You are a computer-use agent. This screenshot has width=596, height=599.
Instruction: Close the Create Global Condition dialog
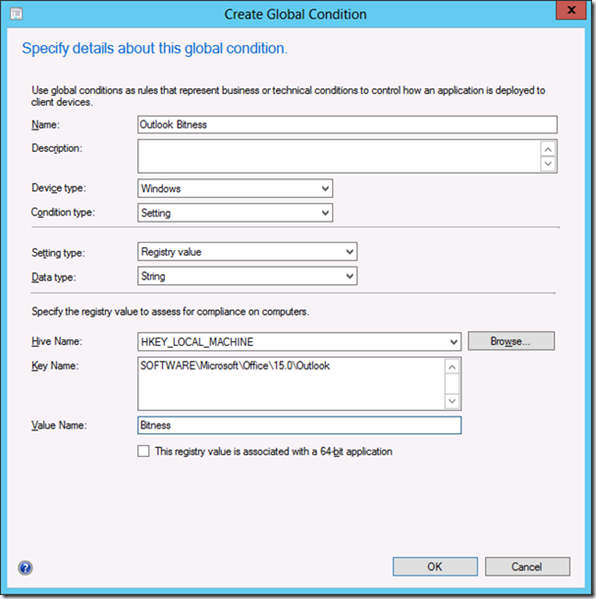[x=571, y=10]
